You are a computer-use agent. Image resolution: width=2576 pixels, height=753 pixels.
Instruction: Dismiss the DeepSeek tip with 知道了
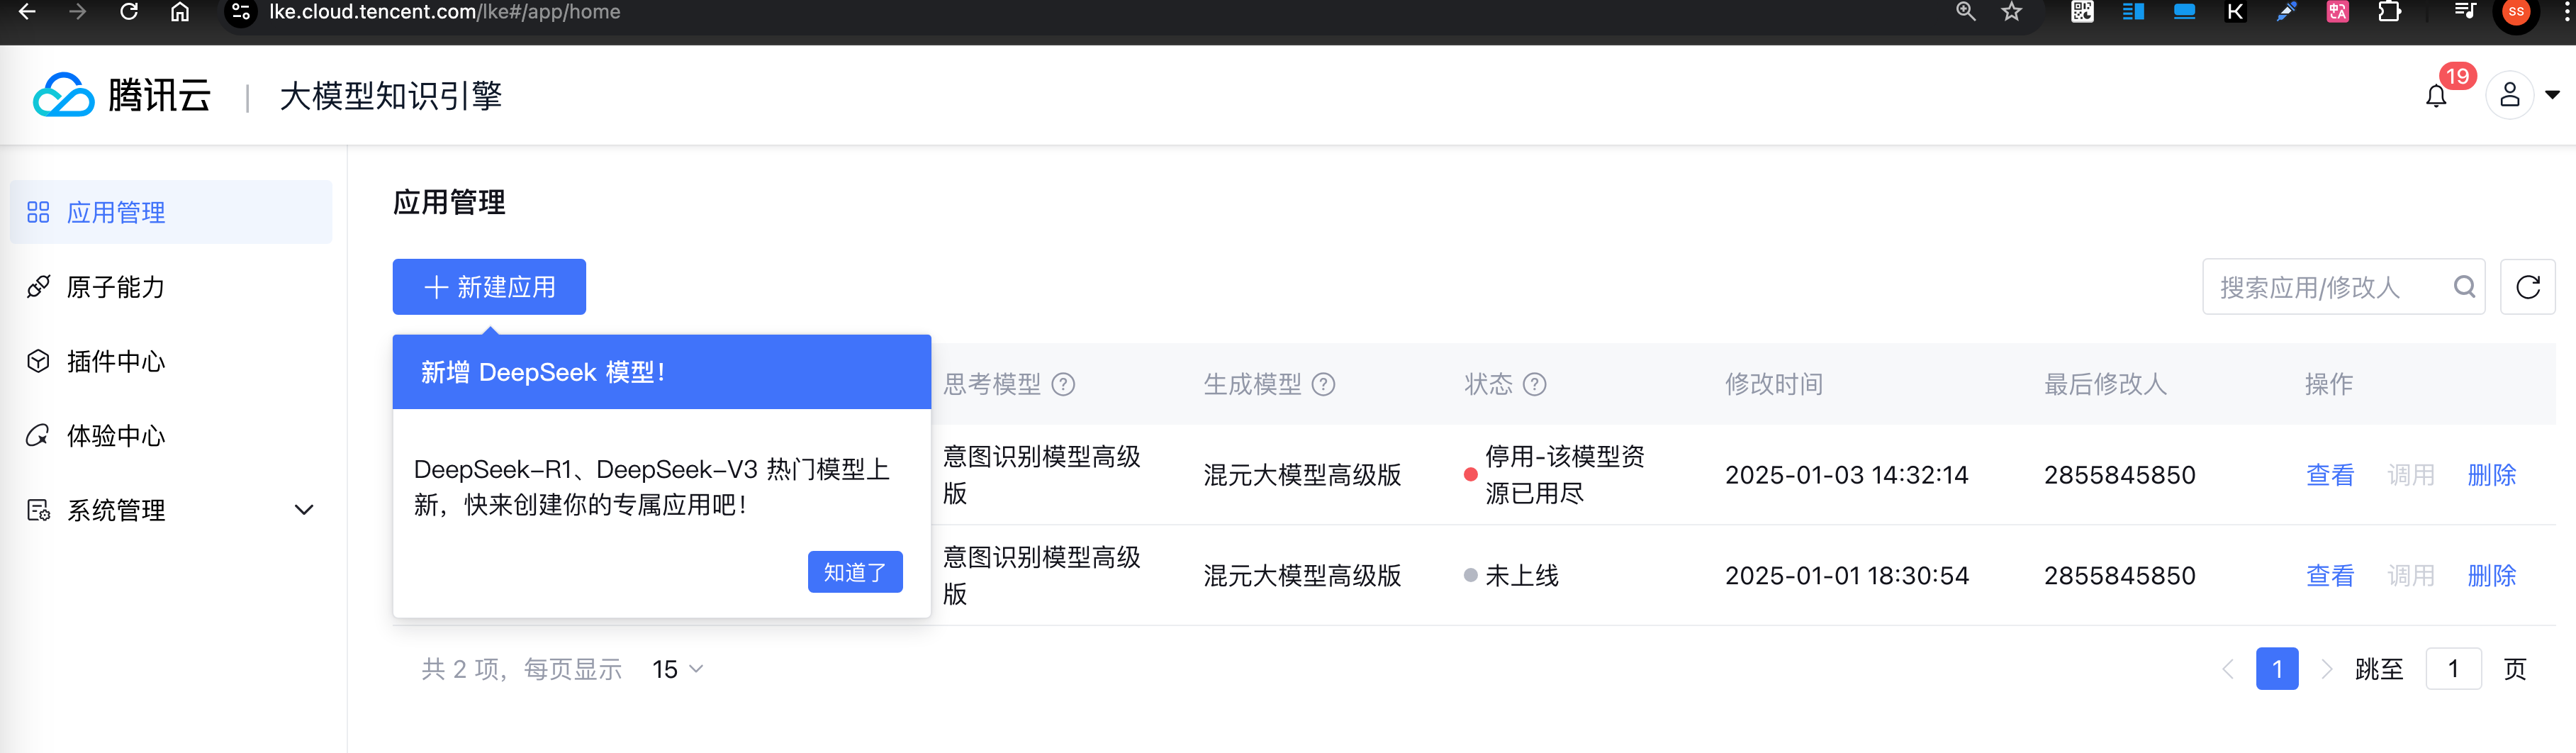click(855, 572)
